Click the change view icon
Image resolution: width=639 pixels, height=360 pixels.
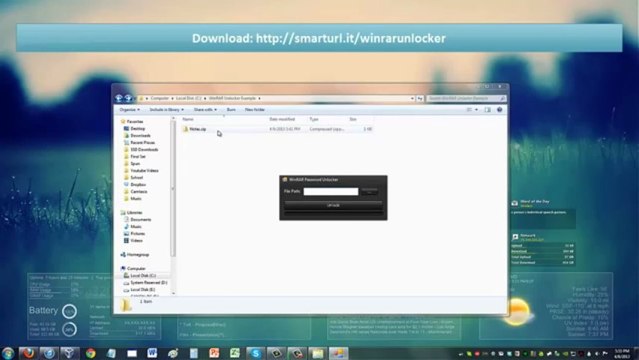click(x=469, y=110)
